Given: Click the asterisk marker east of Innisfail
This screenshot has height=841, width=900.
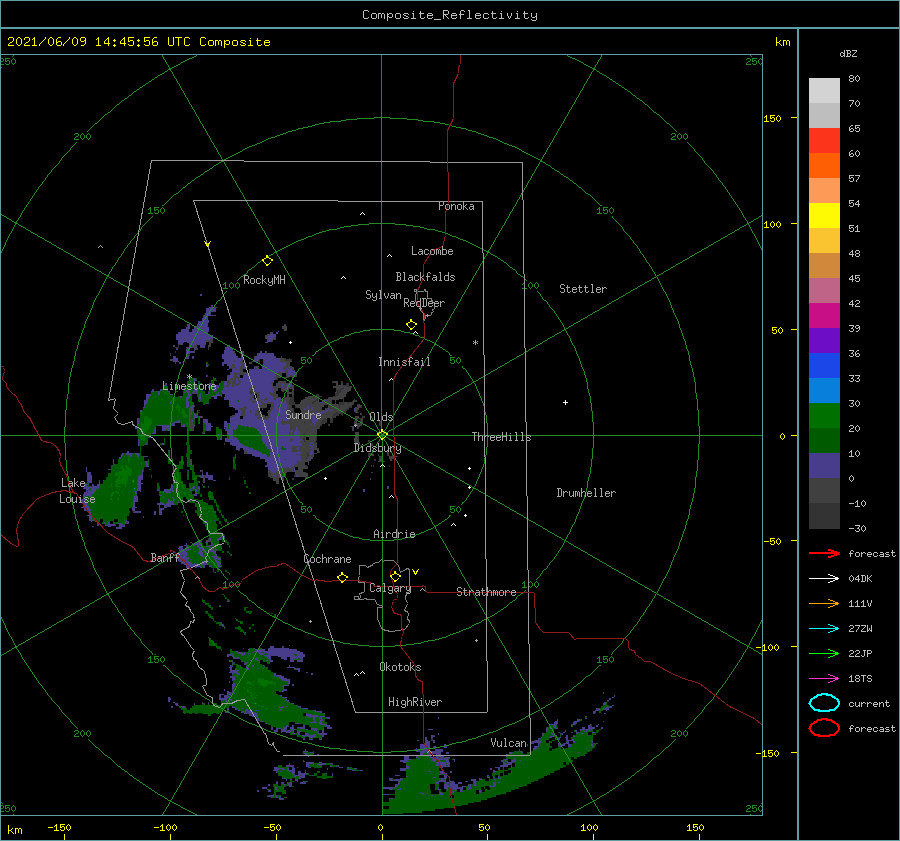Looking at the screenshot, I should coord(475,343).
